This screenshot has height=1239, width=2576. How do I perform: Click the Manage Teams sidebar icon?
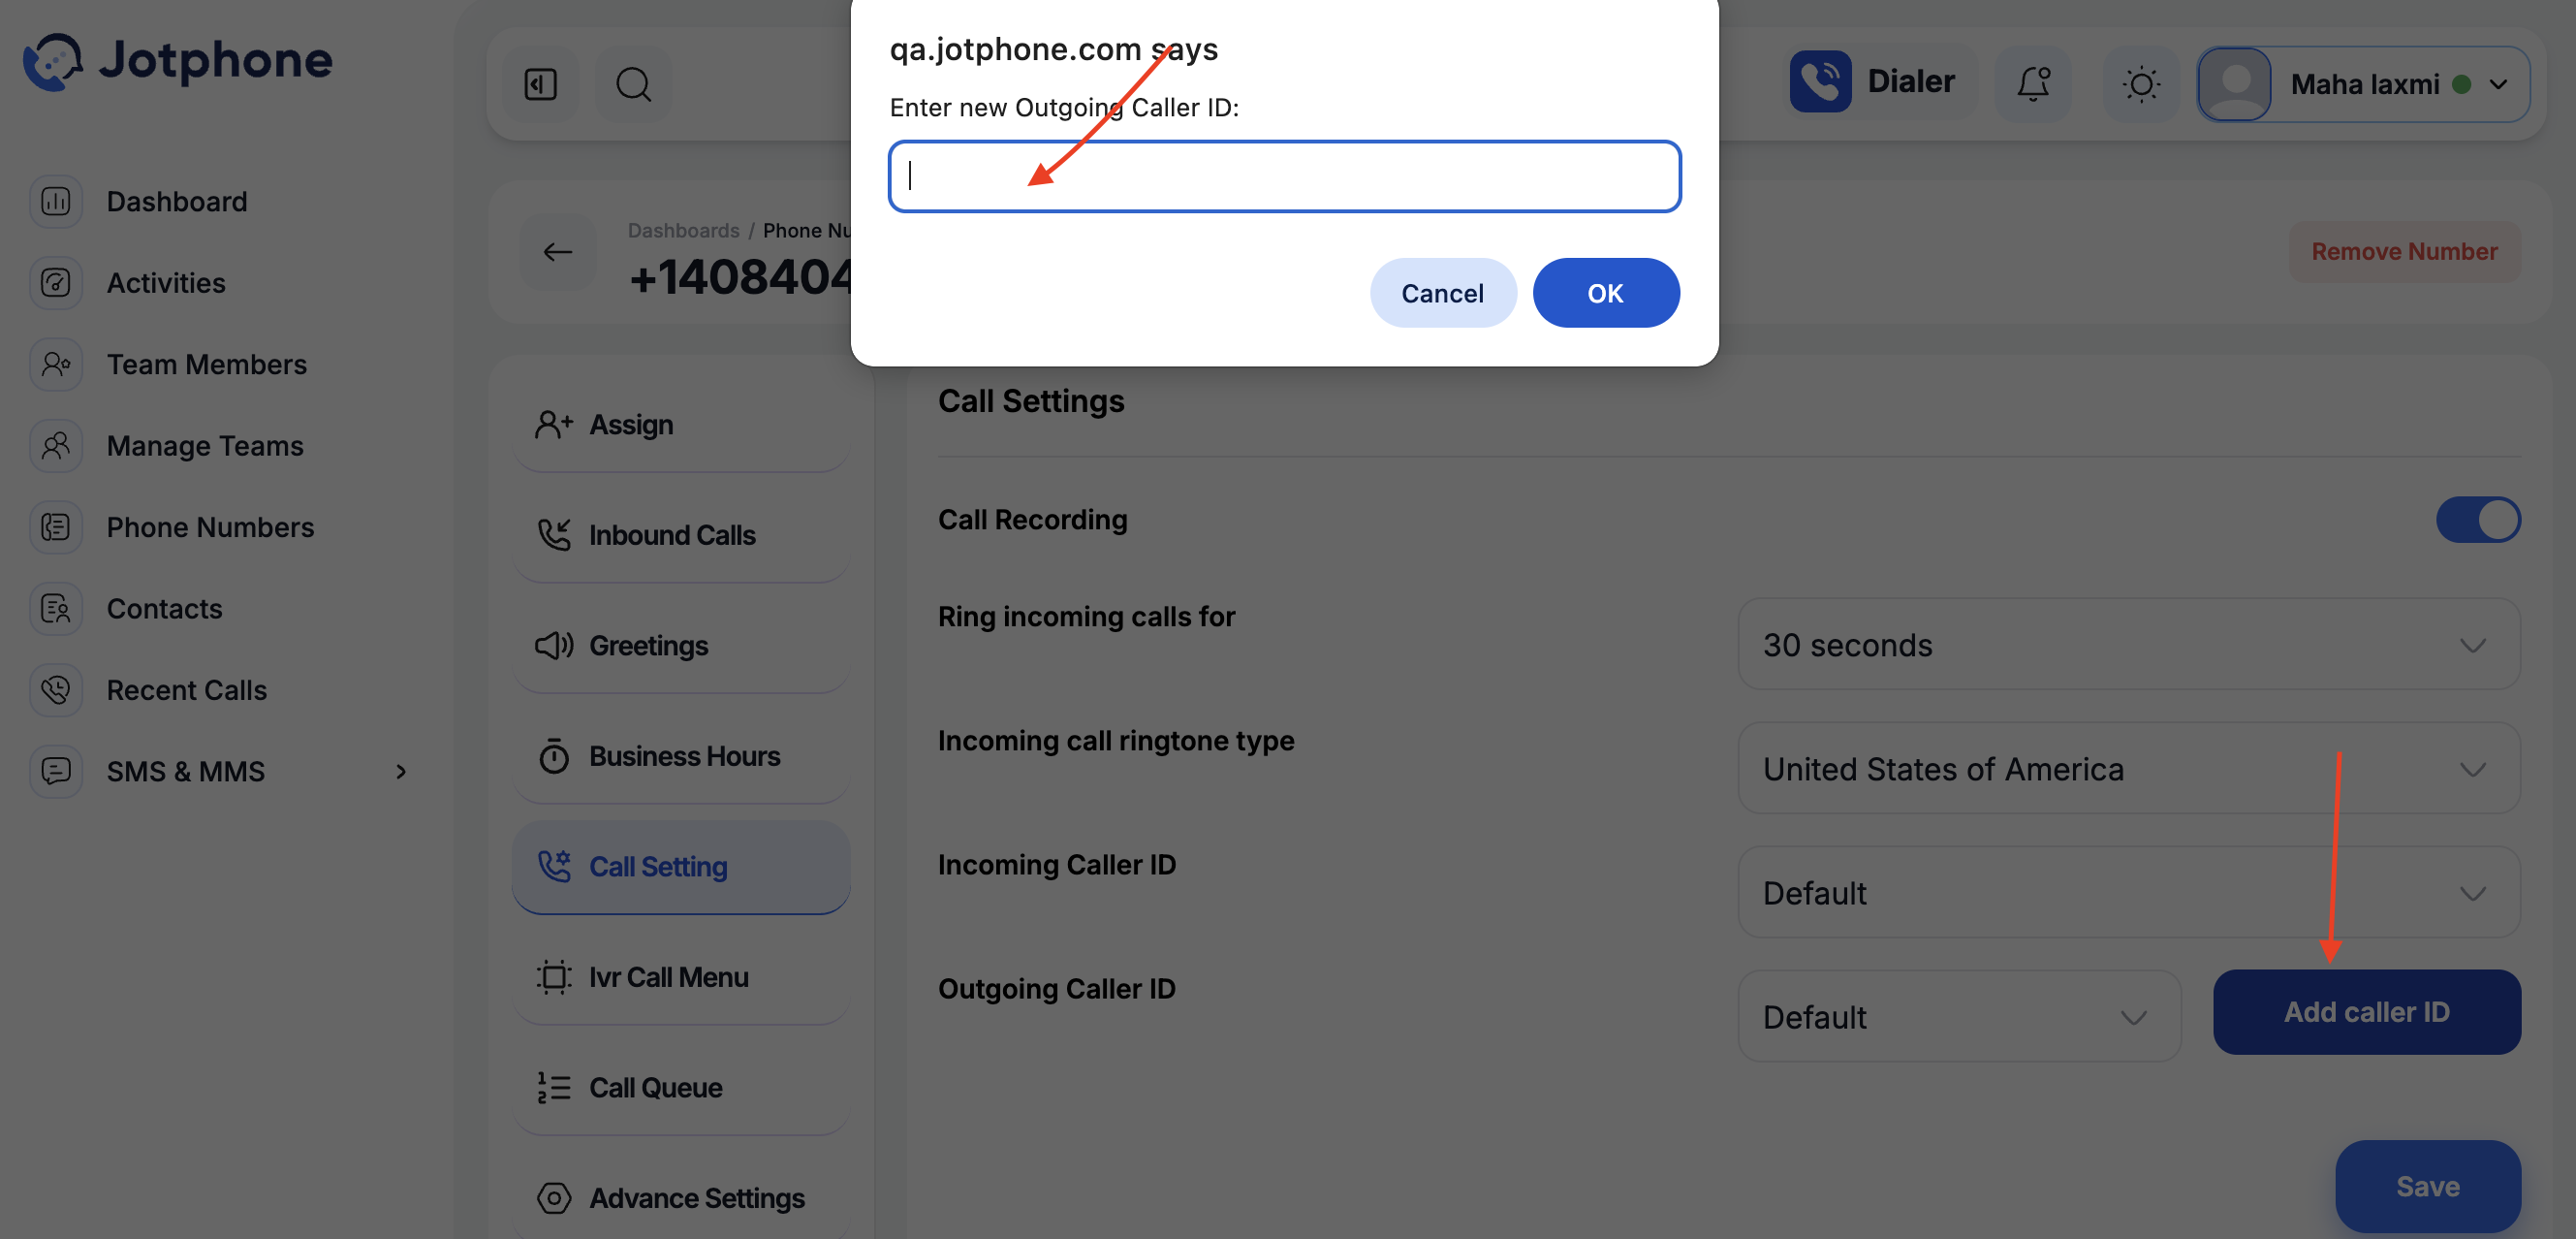56,445
